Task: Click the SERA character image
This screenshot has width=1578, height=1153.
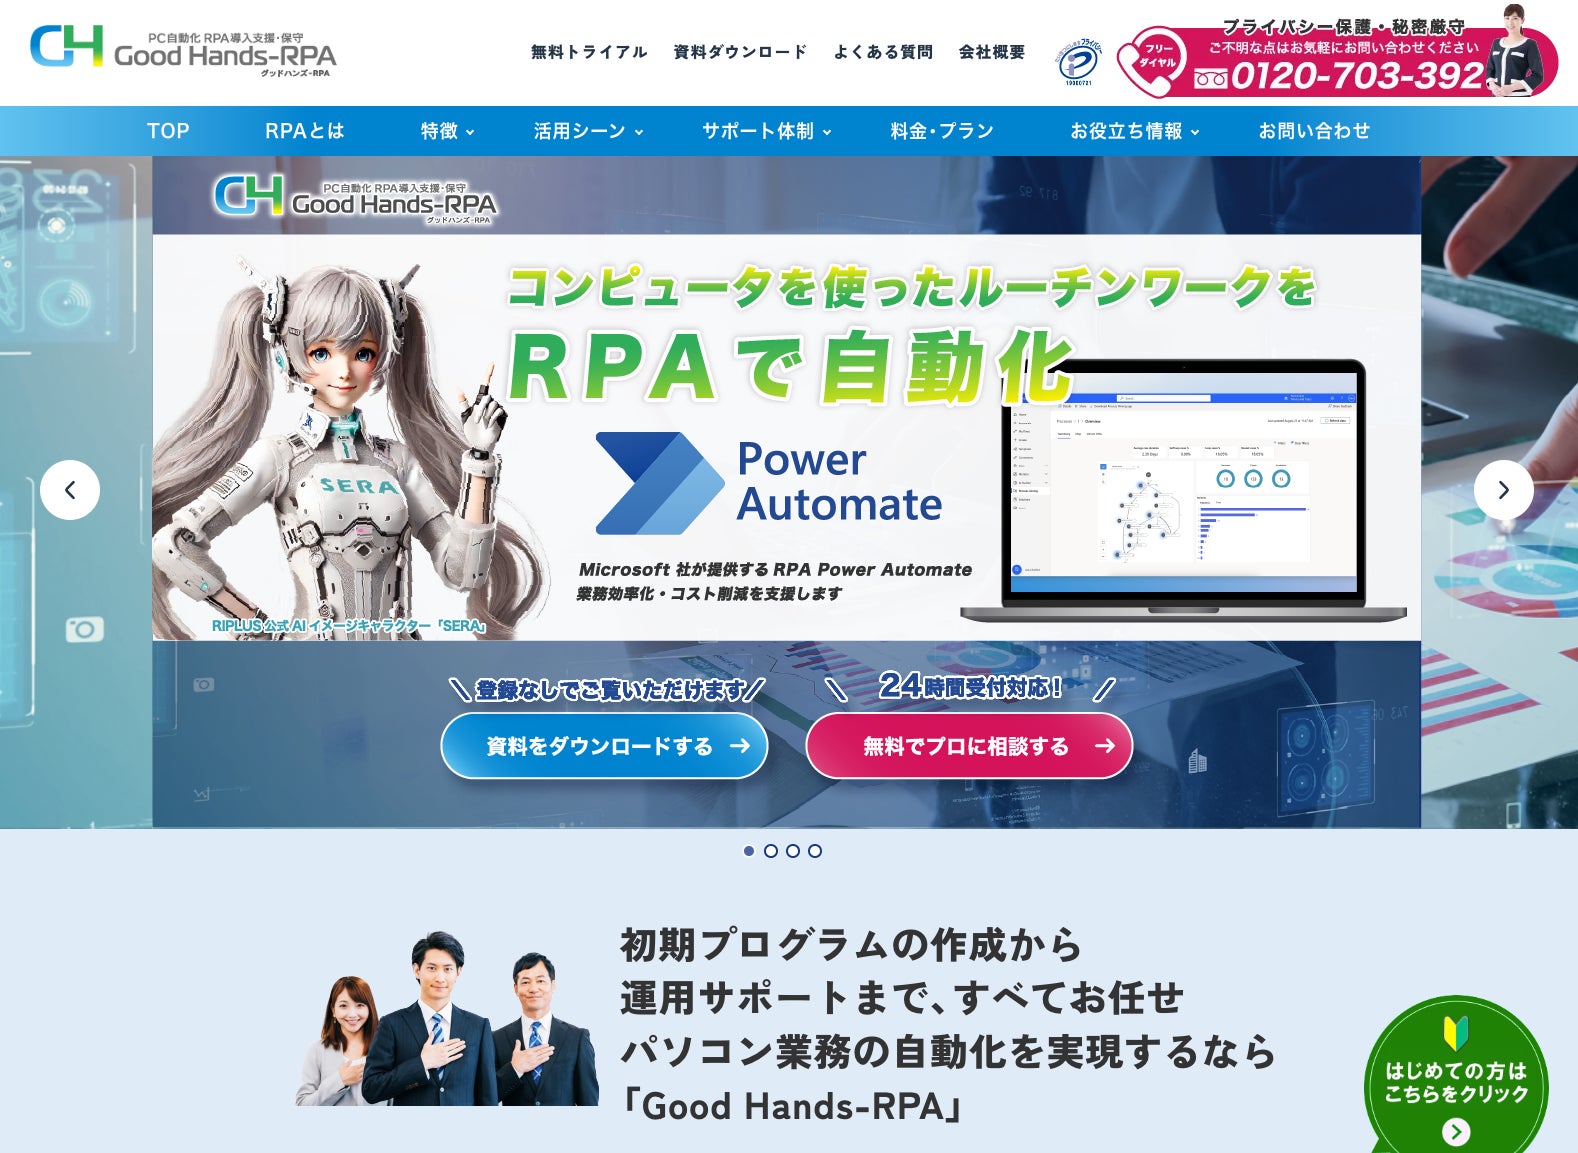Action: pos(350,447)
